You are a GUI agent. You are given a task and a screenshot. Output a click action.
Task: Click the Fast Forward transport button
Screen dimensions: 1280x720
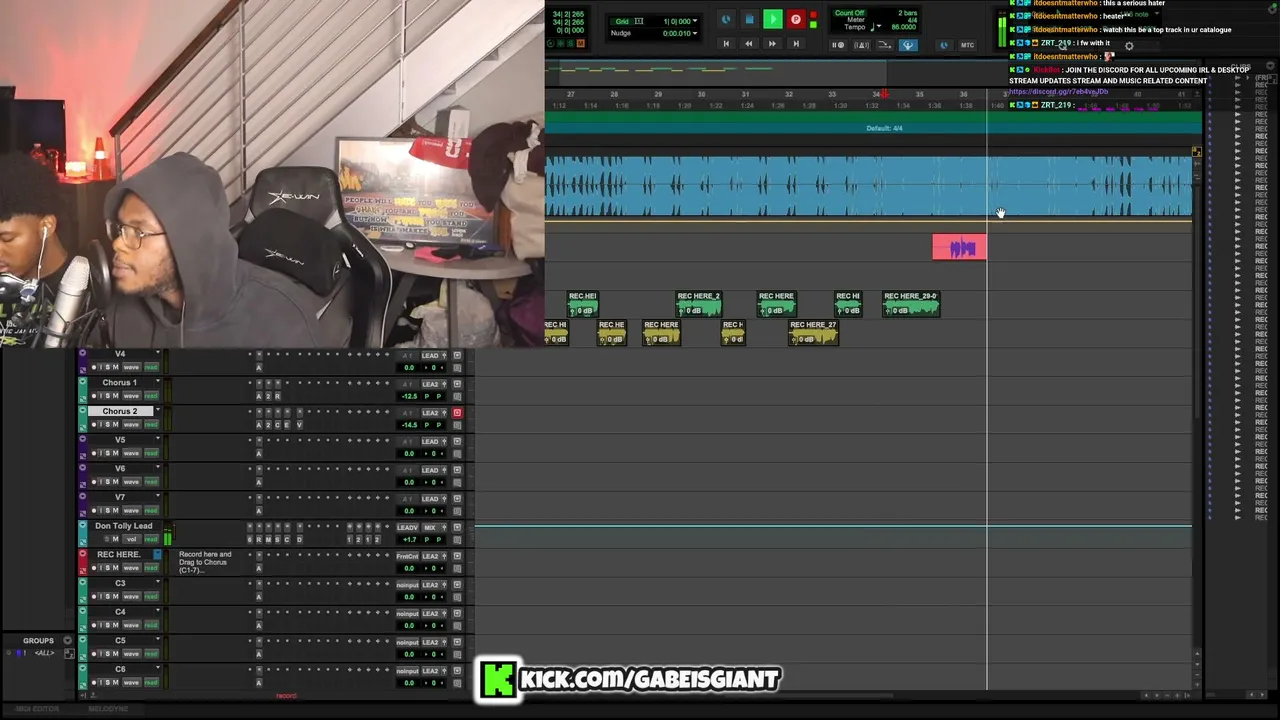click(772, 44)
